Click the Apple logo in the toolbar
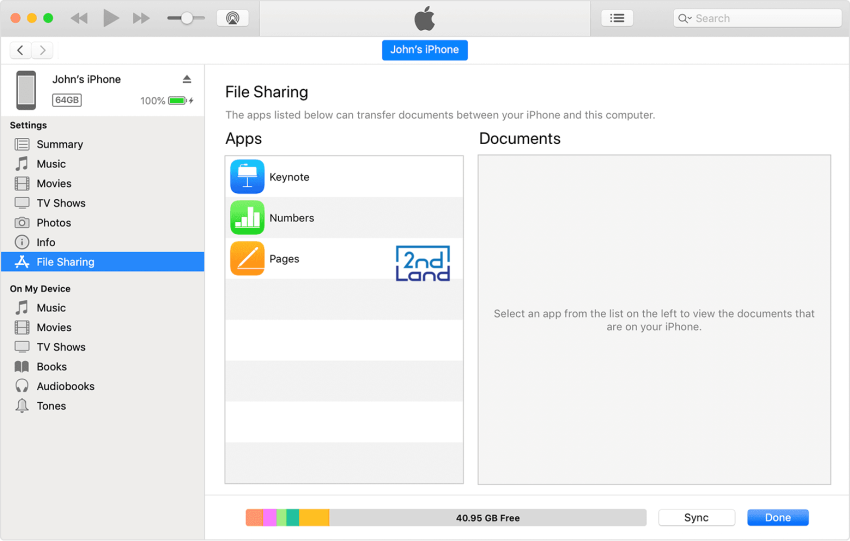 coord(424,18)
